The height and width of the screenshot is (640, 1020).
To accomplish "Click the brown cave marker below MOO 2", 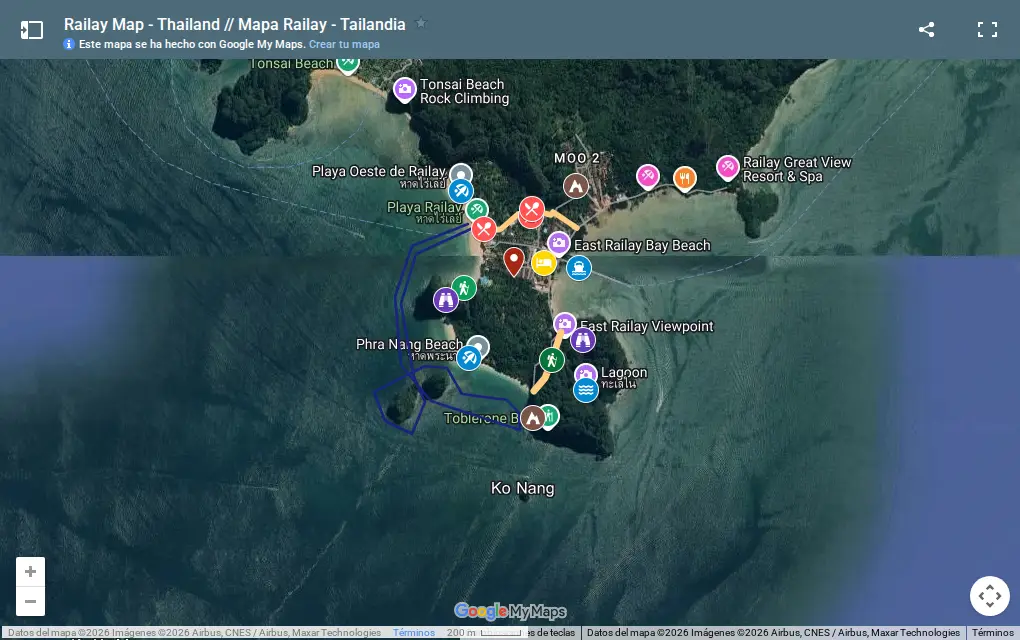I will click(x=576, y=186).
